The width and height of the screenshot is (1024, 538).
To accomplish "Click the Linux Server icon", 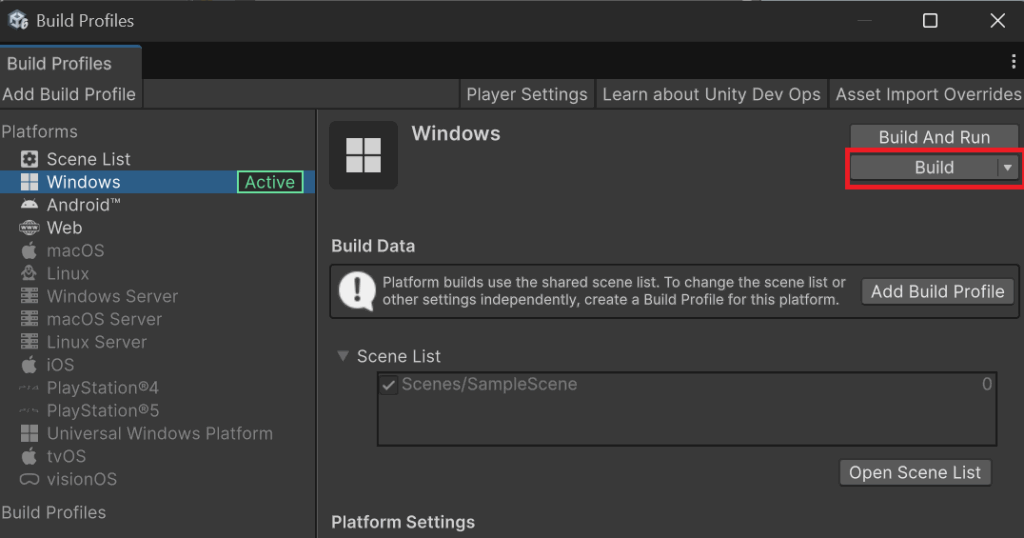I will click(29, 341).
